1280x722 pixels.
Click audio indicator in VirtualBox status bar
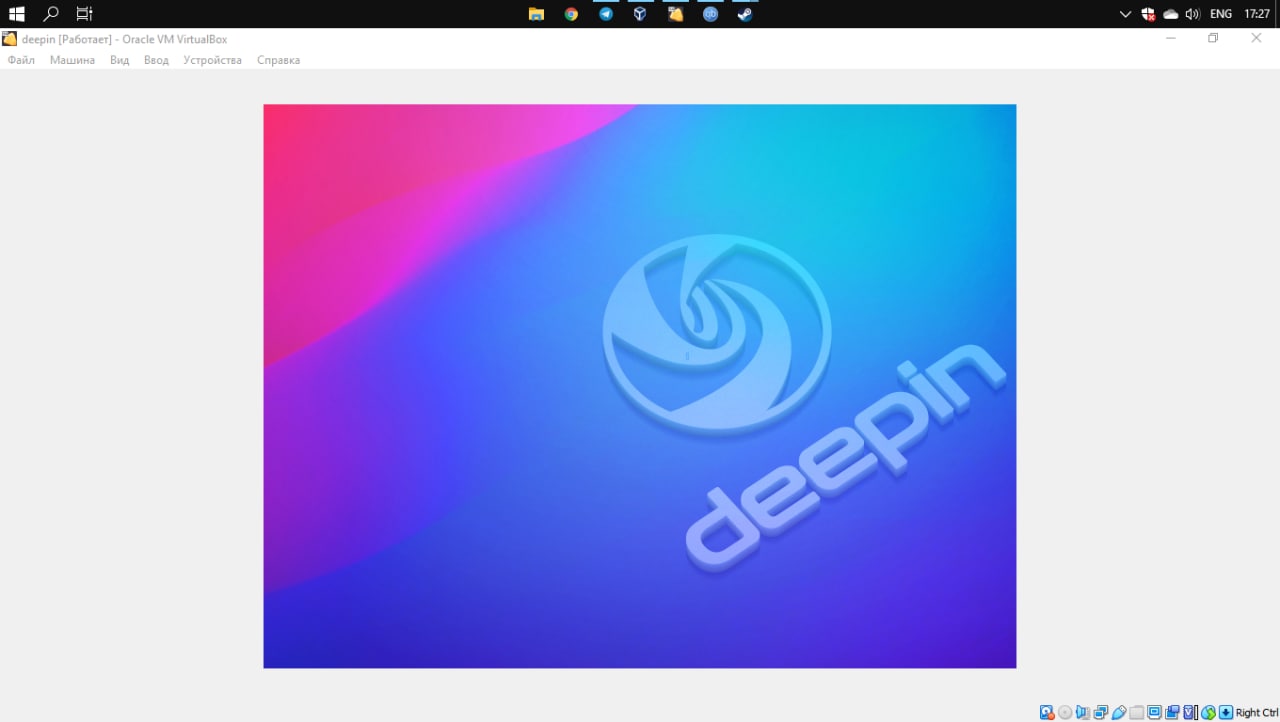(1083, 712)
